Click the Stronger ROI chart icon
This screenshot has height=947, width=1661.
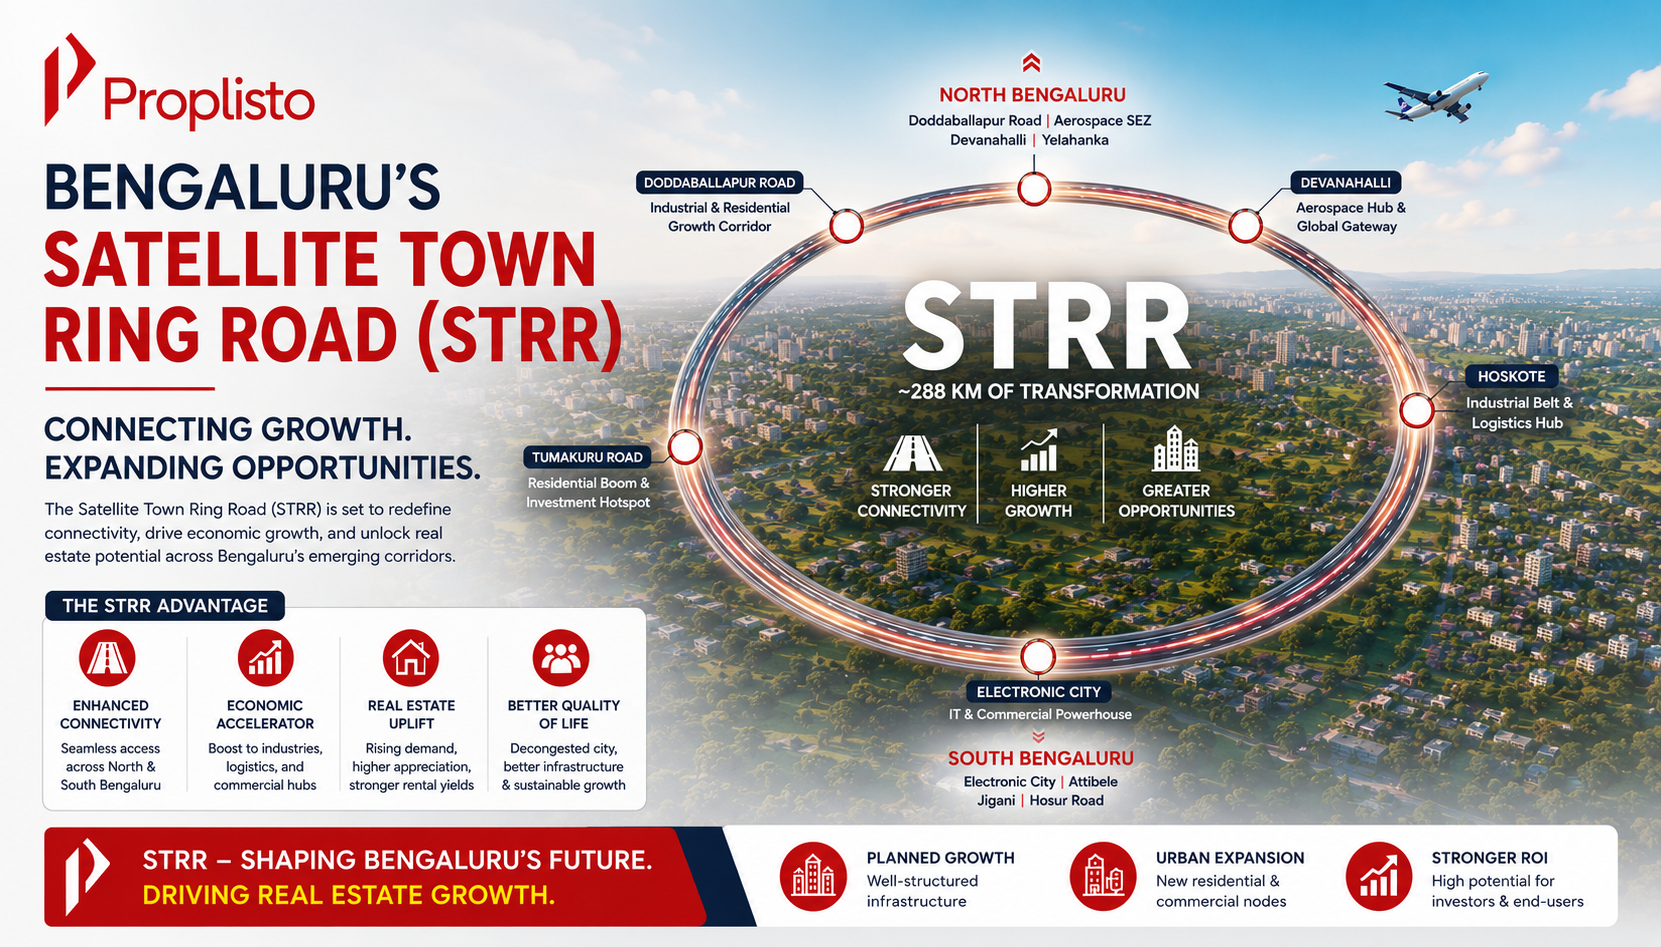click(1379, 877)
